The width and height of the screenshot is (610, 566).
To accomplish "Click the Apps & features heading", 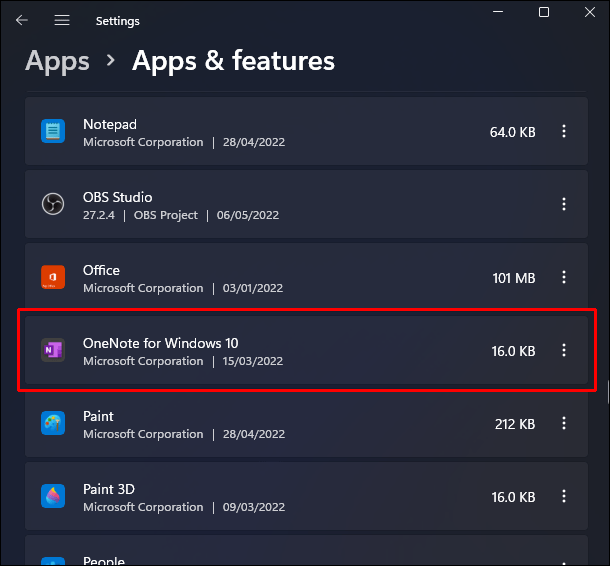I will 233,61.
